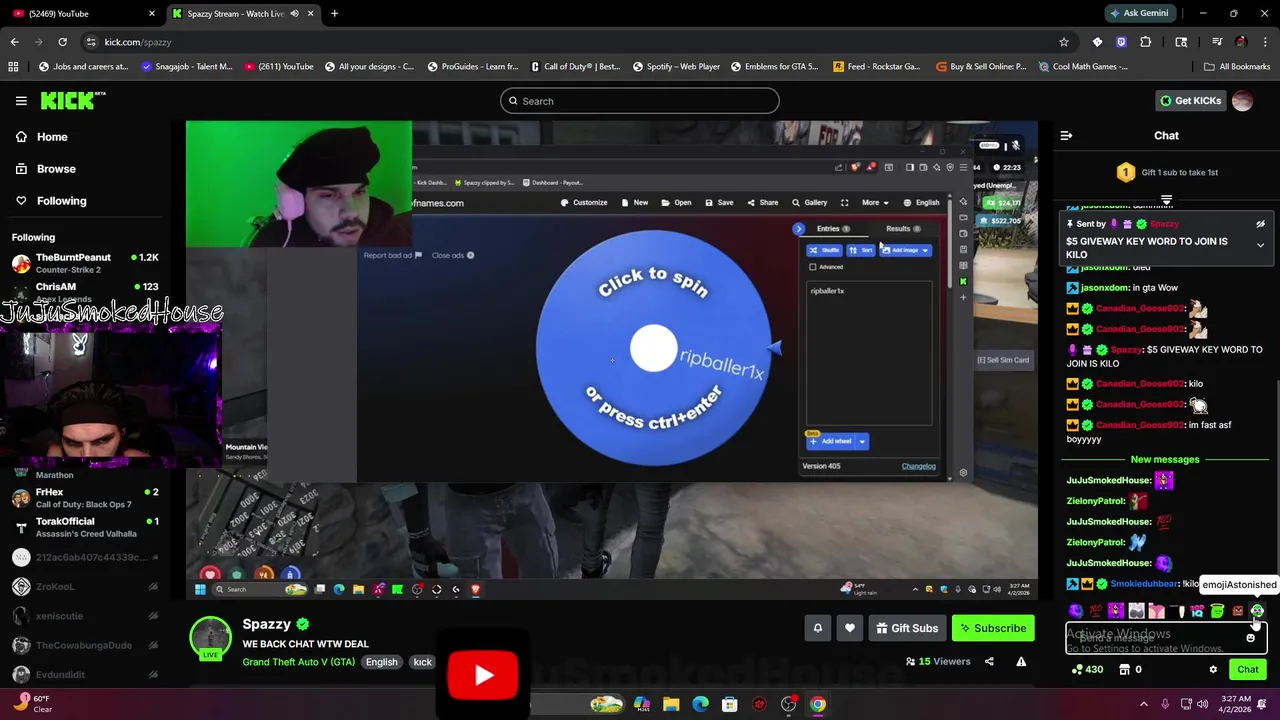Open File Explorer from the Windows taskbar
The width and height of the screenshot is (1280, 720).
671,704
